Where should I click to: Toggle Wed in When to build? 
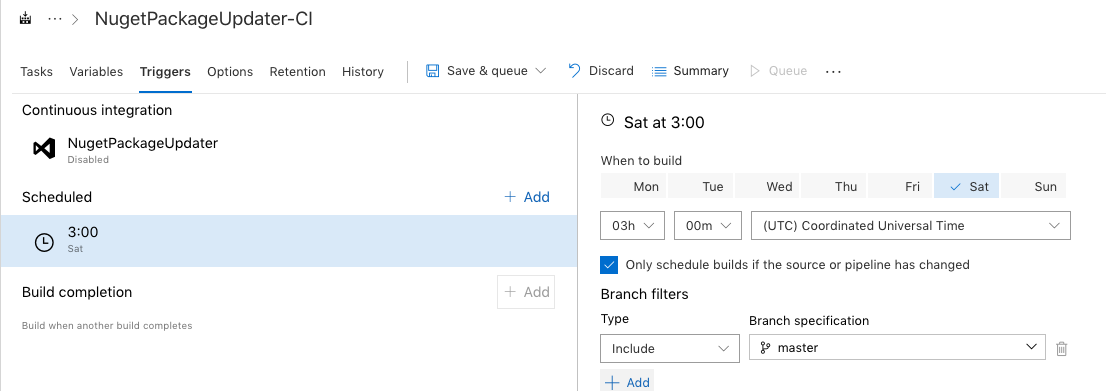tap(767, 186)
